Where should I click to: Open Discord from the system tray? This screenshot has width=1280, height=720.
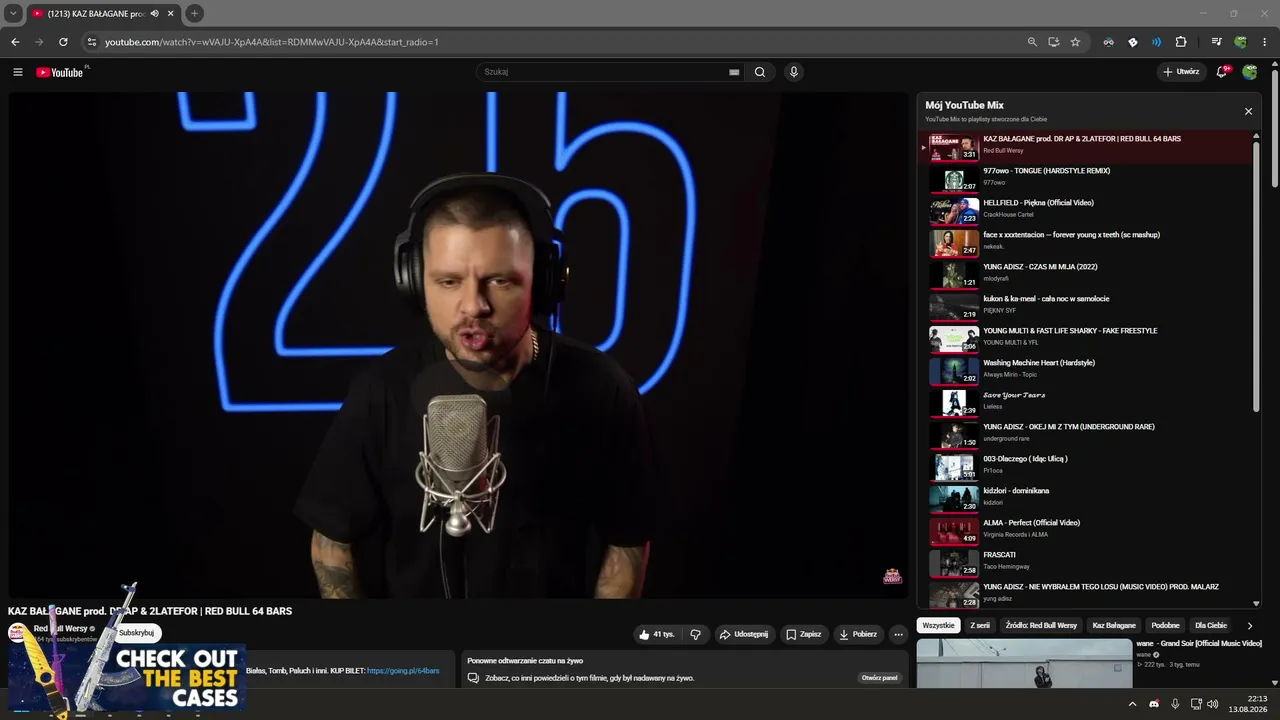pyautogui.click(x=1154, y=704)
